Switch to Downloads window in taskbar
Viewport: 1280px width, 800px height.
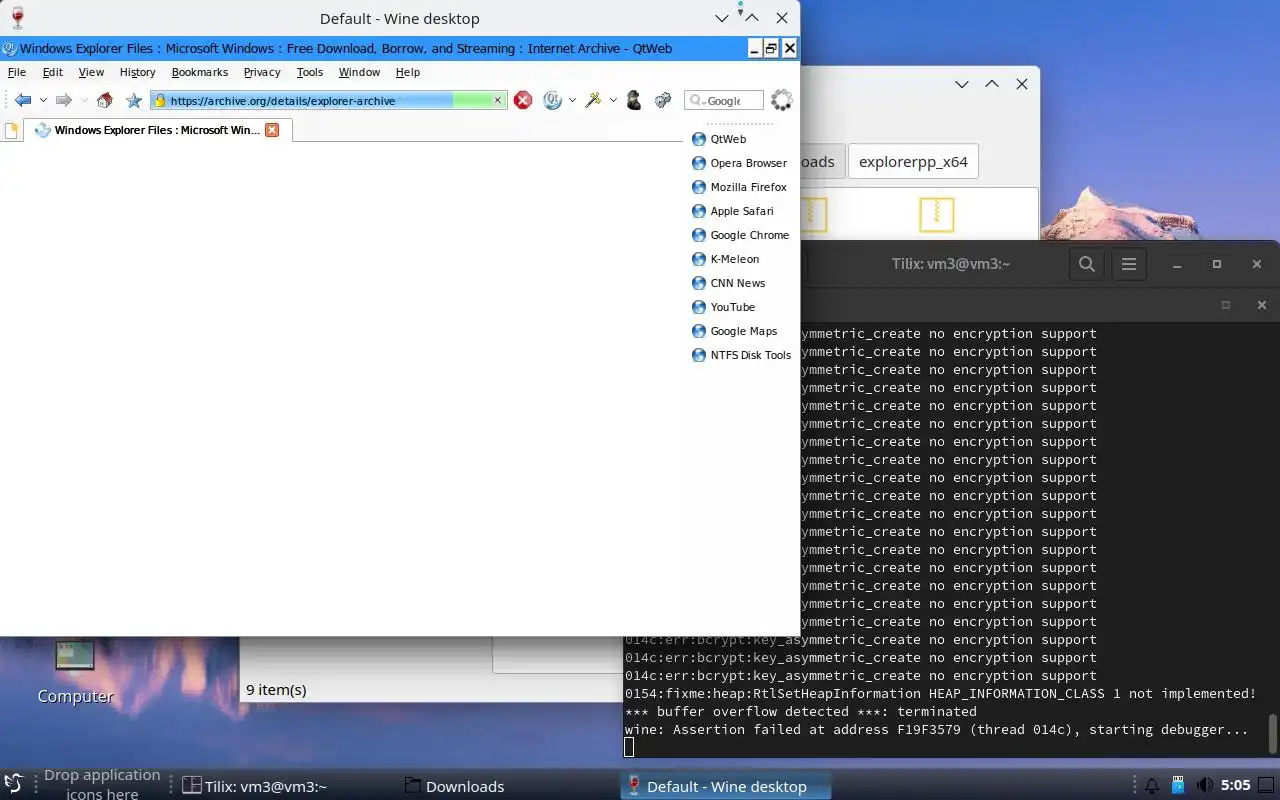pos(454,786)
